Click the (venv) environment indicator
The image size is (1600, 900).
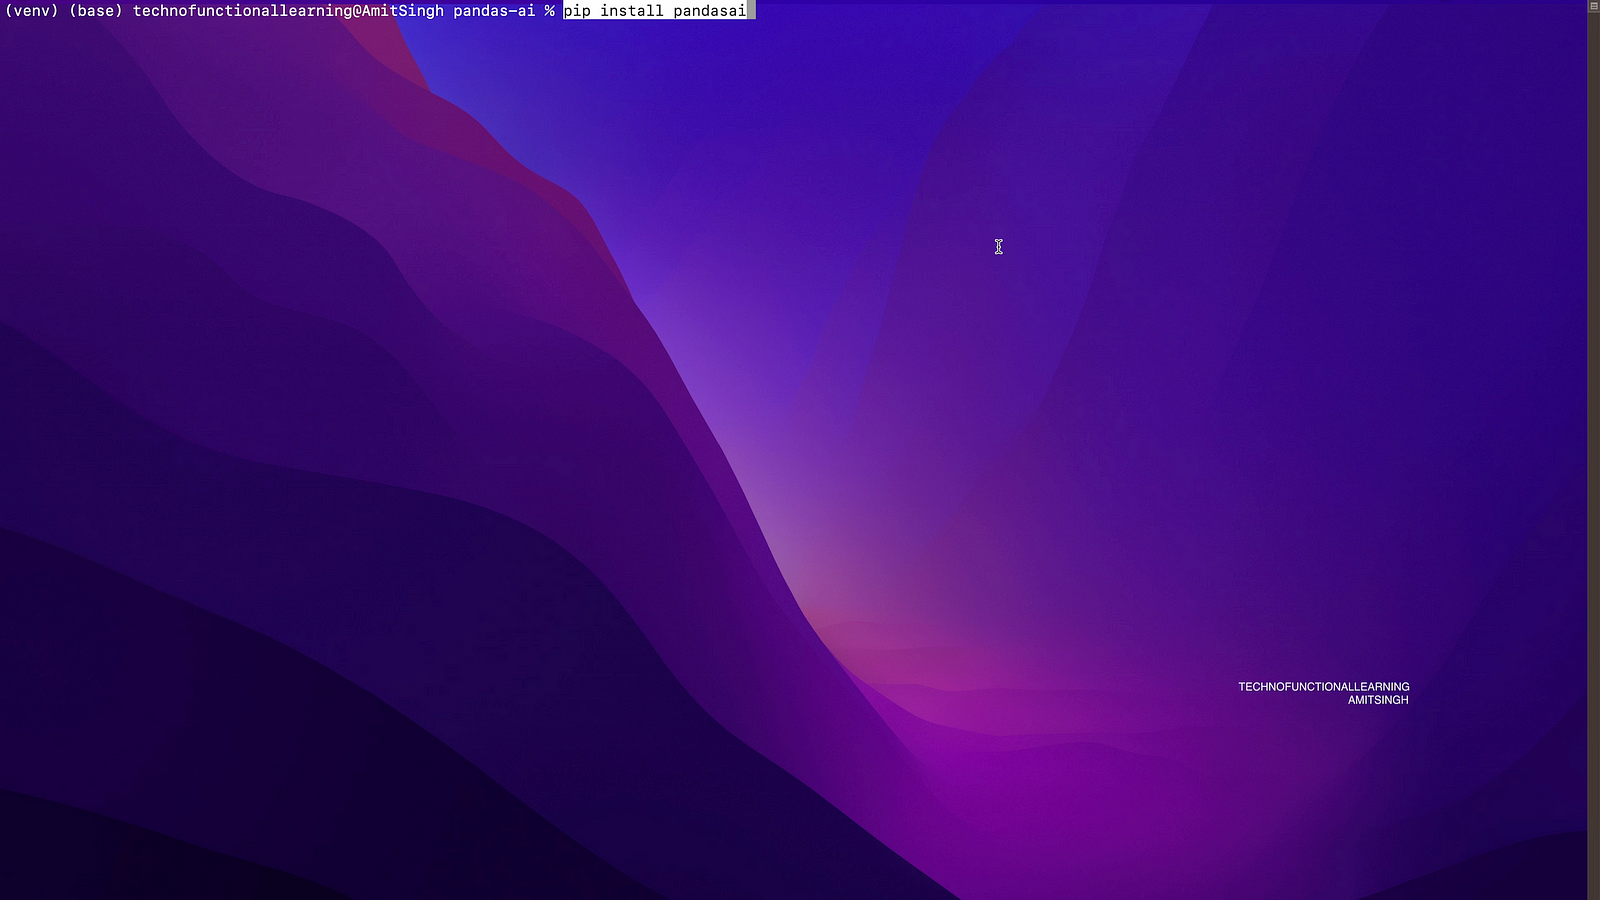pyautogui.click(x=32, y=11)
